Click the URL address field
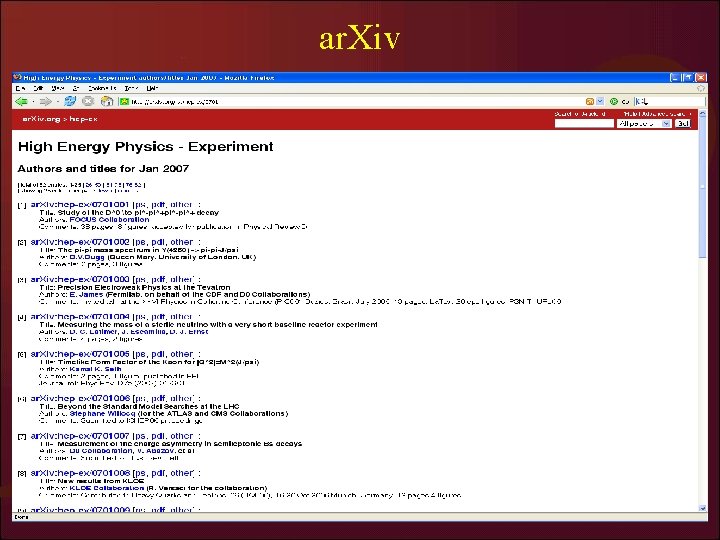The height and width of the screenshot is (540, 720). click(x=351, y=101)
